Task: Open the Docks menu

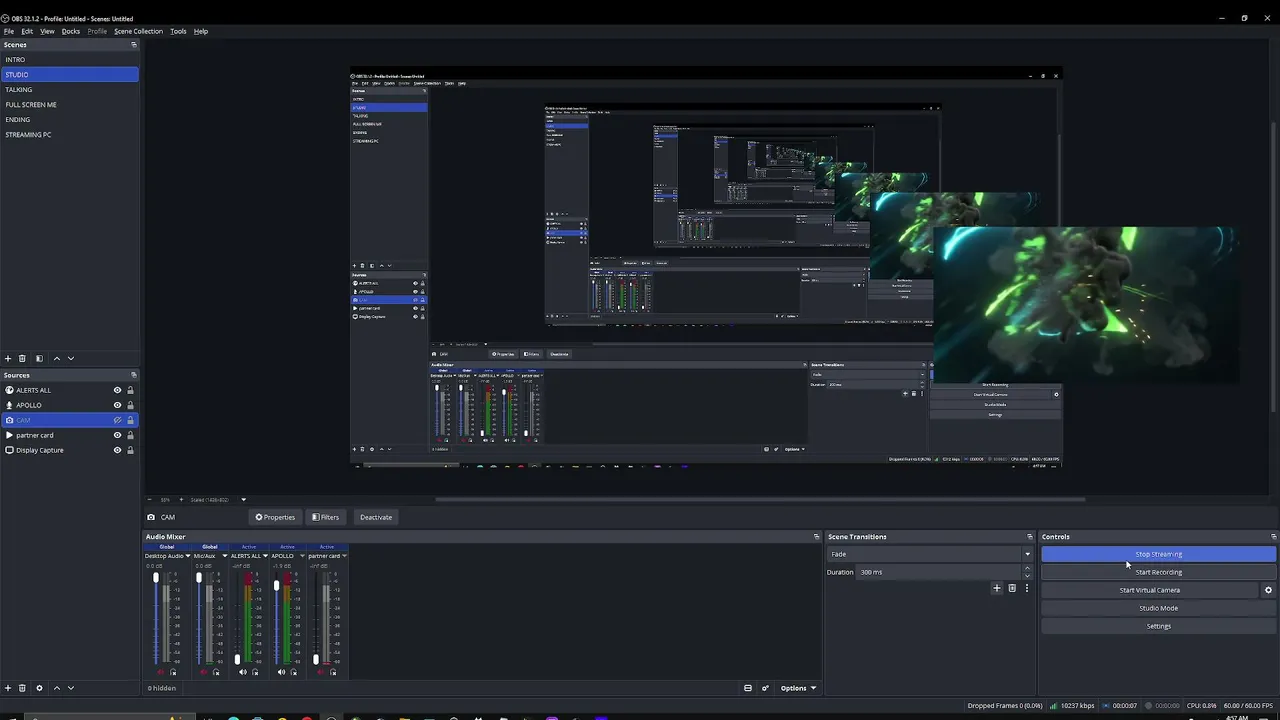Action: (70, 31)
